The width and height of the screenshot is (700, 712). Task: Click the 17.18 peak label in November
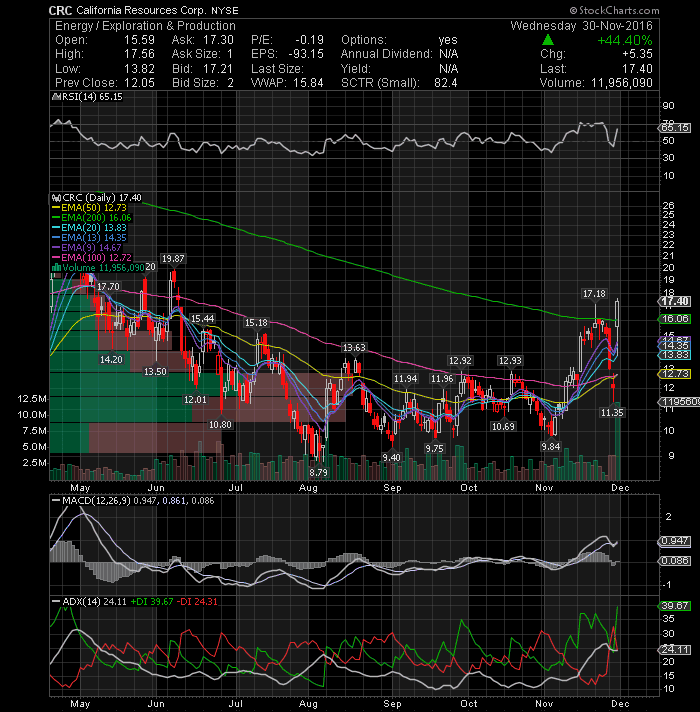pyautogui.click(x=594, y=294)
